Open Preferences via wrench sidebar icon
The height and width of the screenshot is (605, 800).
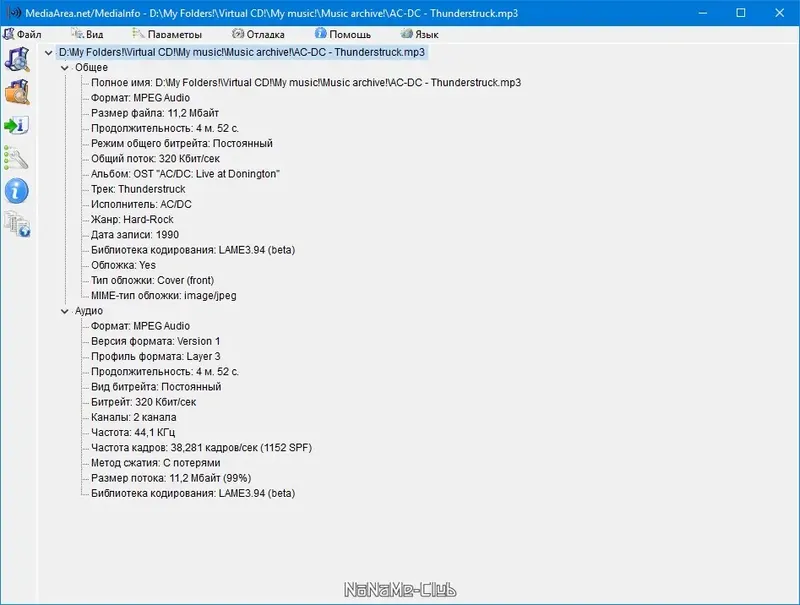pyautogui.click(x=16, y=158)
